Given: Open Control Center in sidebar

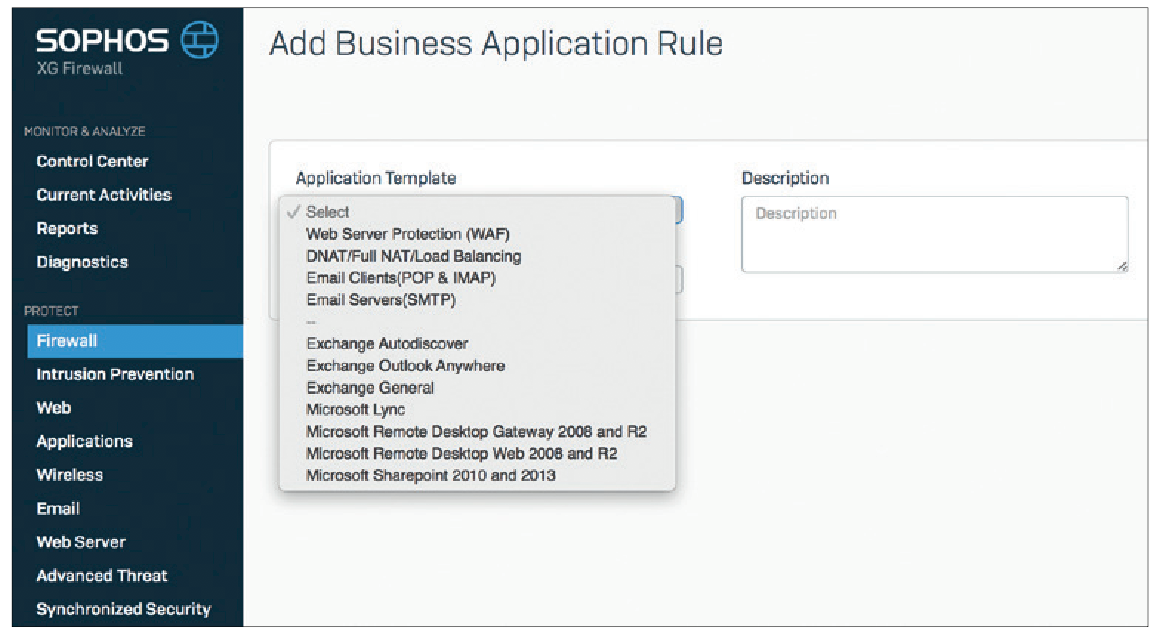Looking at the screenshot, I should (x=92, y=161).
